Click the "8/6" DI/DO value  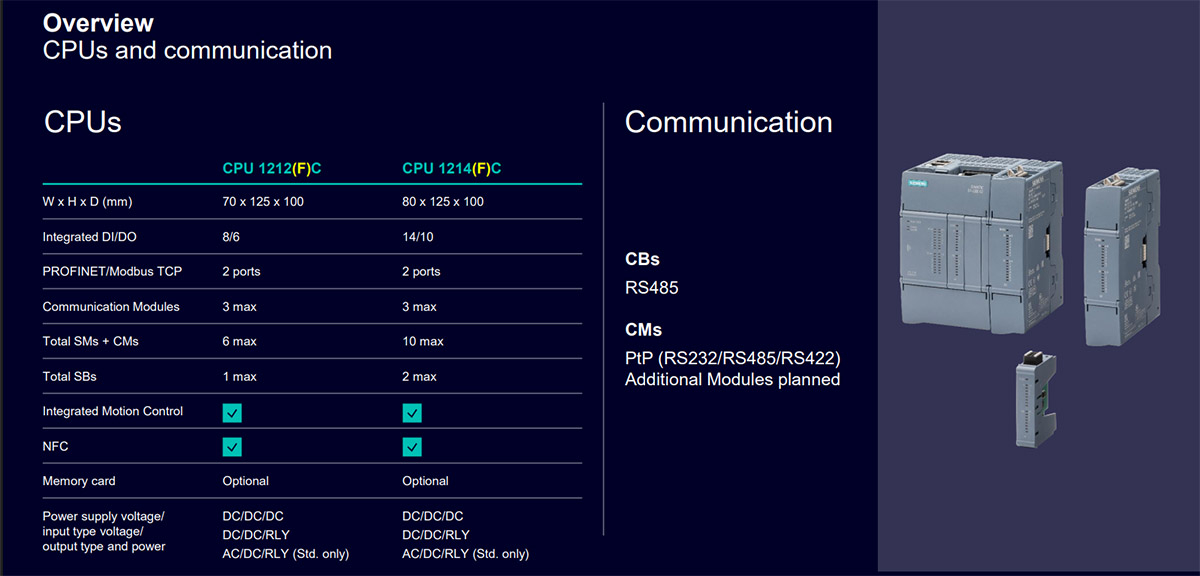point(232,237)
